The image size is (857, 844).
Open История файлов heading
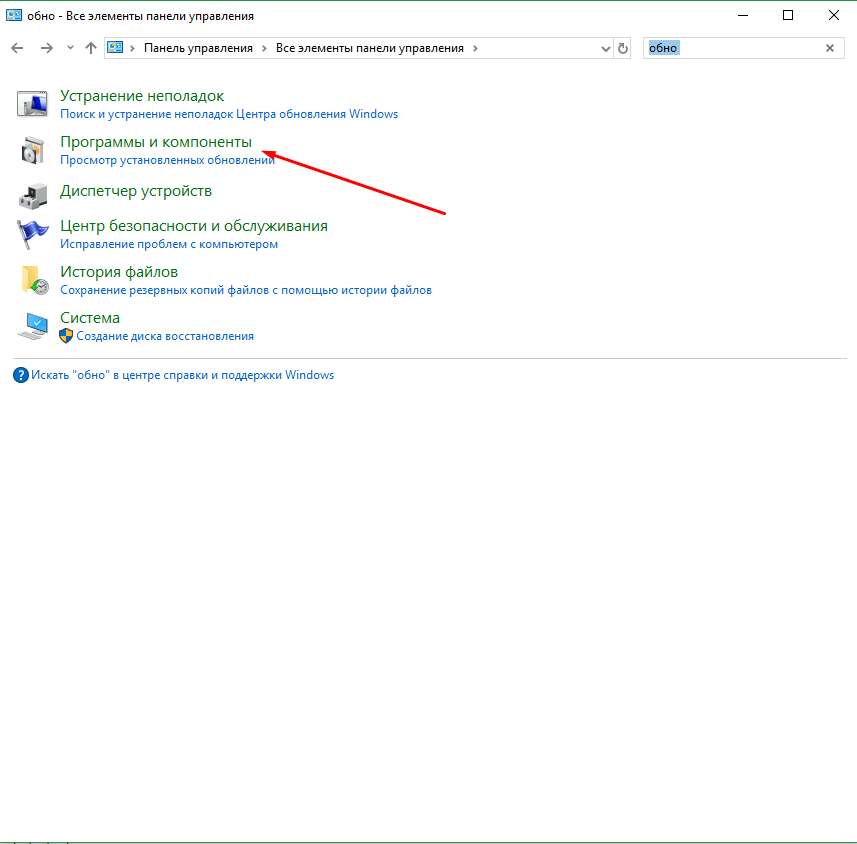119,272
